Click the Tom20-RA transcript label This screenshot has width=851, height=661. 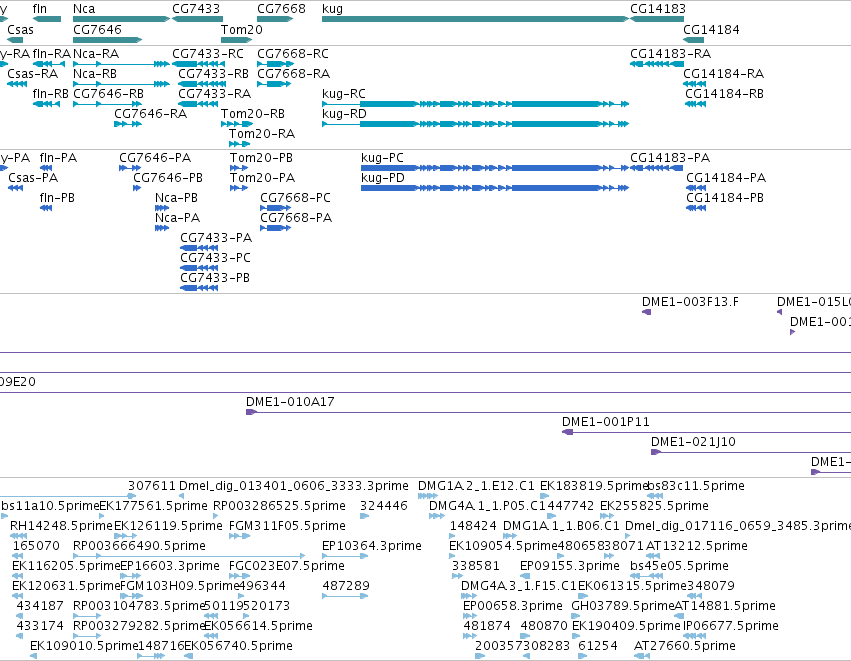262,134
